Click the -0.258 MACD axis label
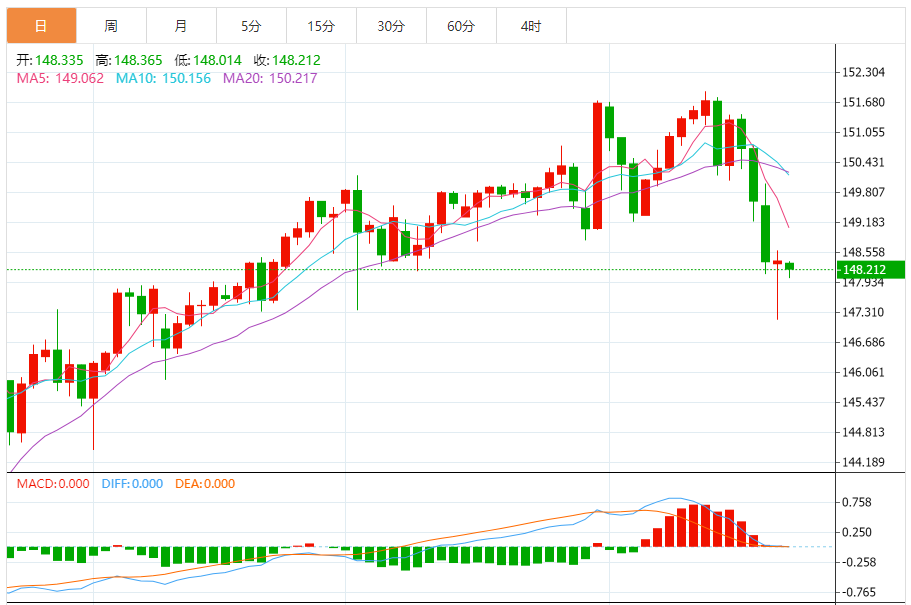Viewport: 911px width, 605px height. [x=859, y=563]
